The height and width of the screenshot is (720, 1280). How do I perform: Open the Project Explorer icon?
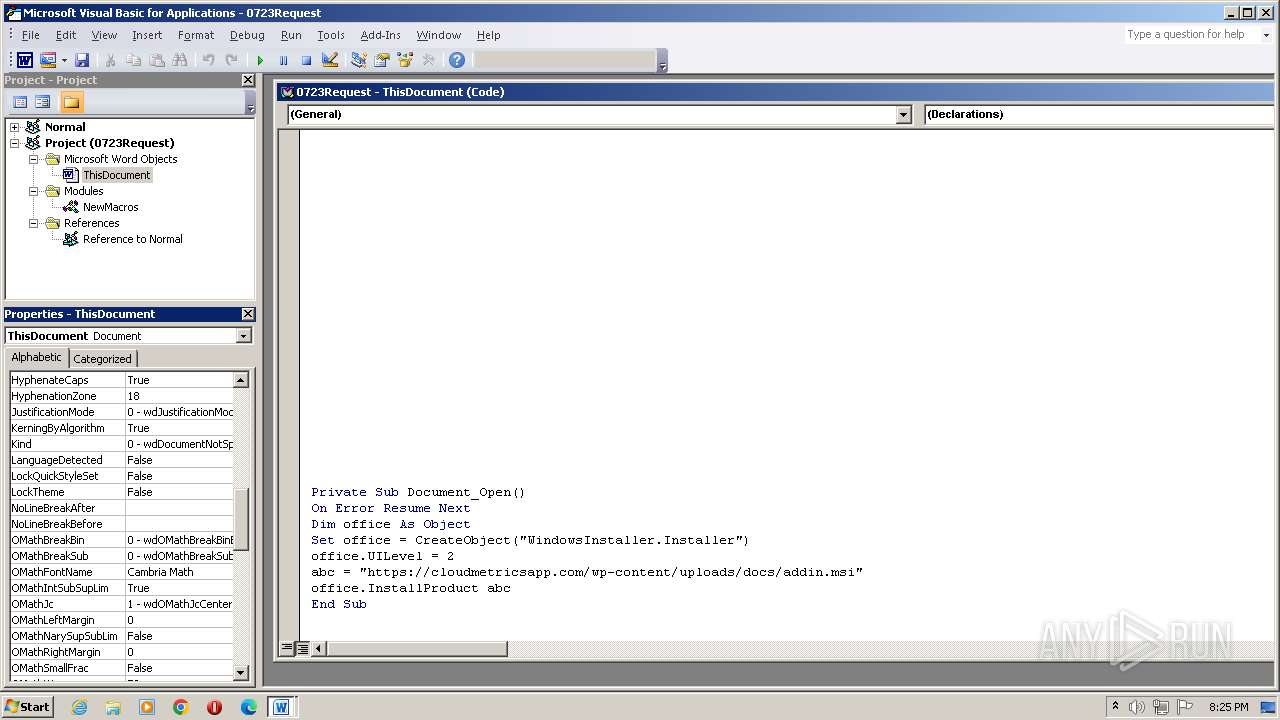tap(358, 61)
